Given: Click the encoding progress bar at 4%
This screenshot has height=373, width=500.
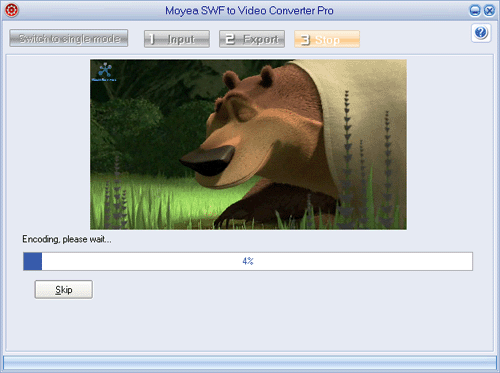Looking at the screenshot, I should point(248,261).
